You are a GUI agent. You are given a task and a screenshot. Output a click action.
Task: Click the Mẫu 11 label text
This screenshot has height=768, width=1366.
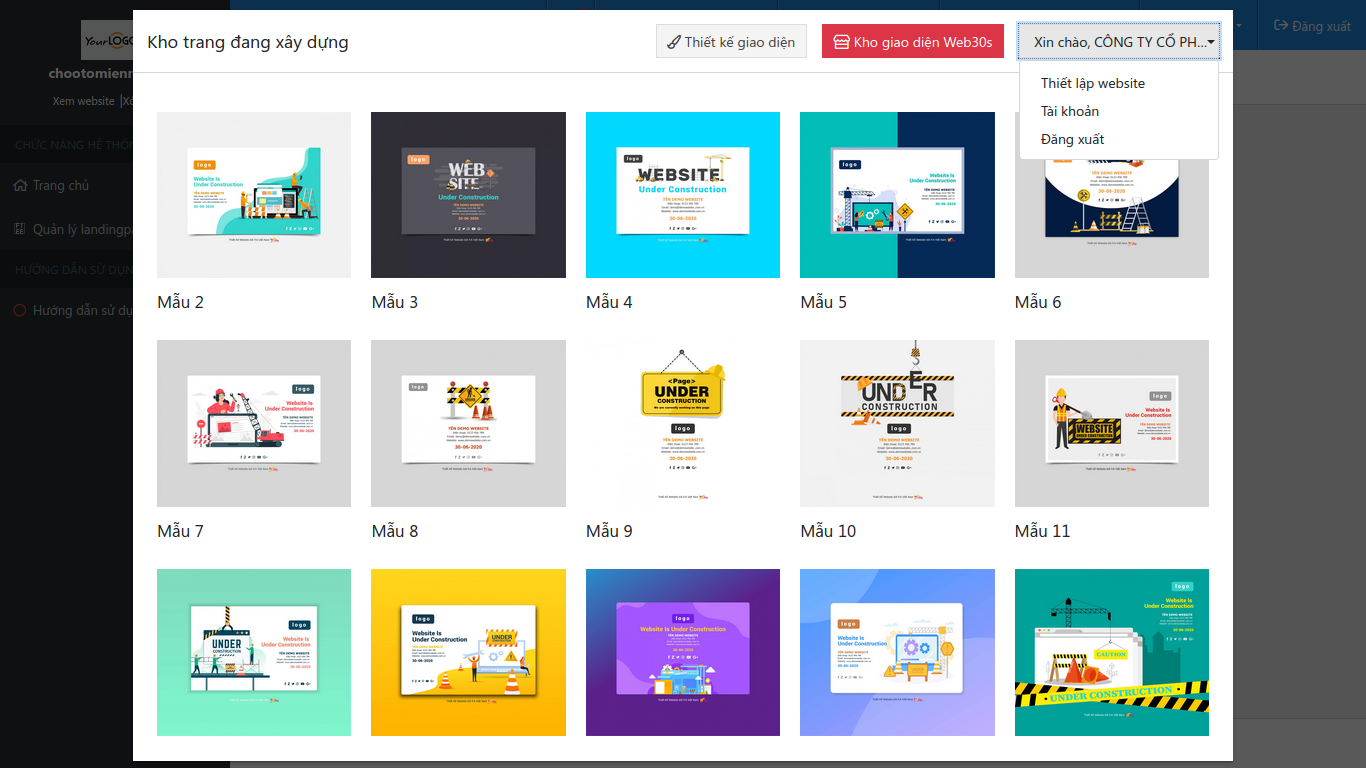click(1042, 531)
